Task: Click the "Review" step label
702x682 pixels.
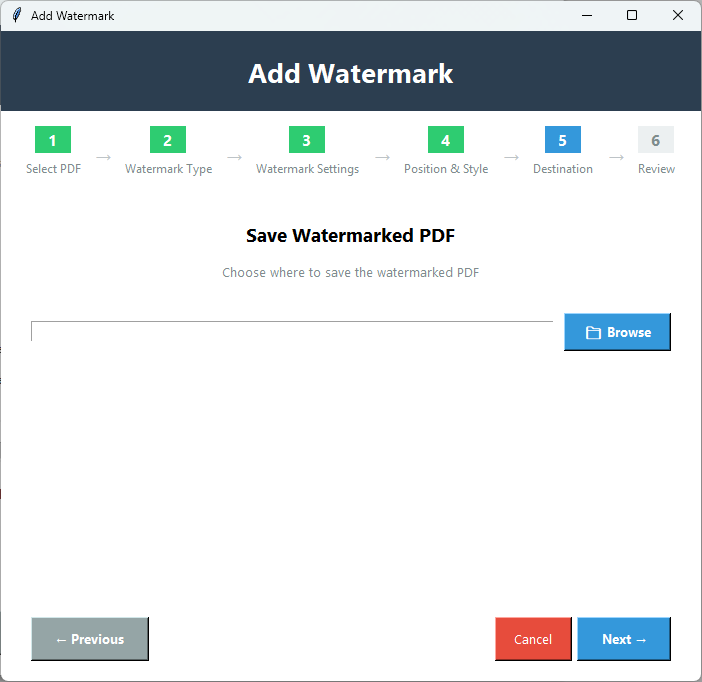Action: click(x=656, y=169)
